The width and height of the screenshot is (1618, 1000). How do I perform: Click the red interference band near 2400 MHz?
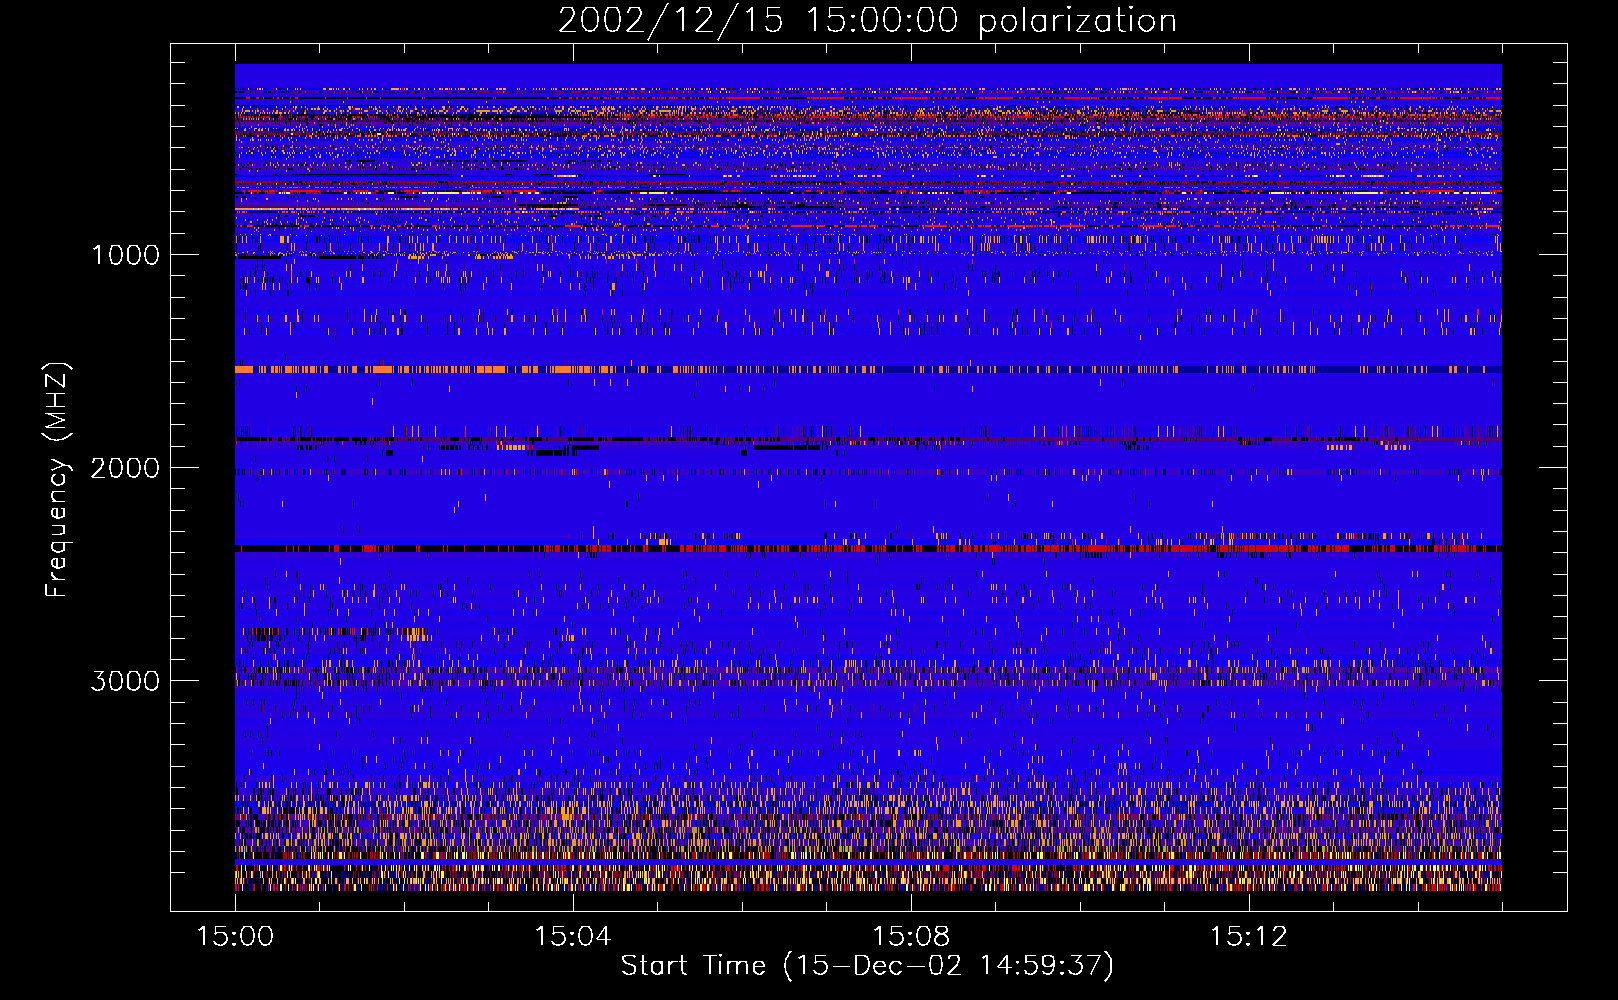(x=868, y=548)
